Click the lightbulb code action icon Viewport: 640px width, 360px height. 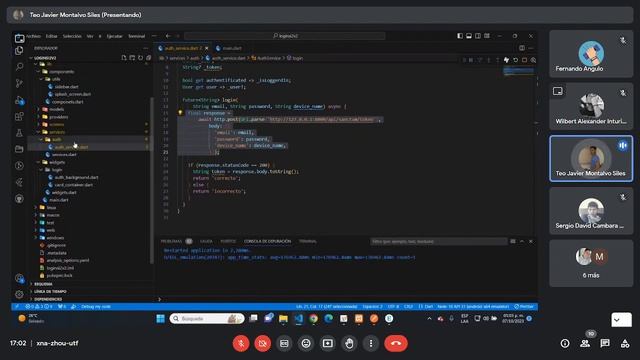[180, 113]
